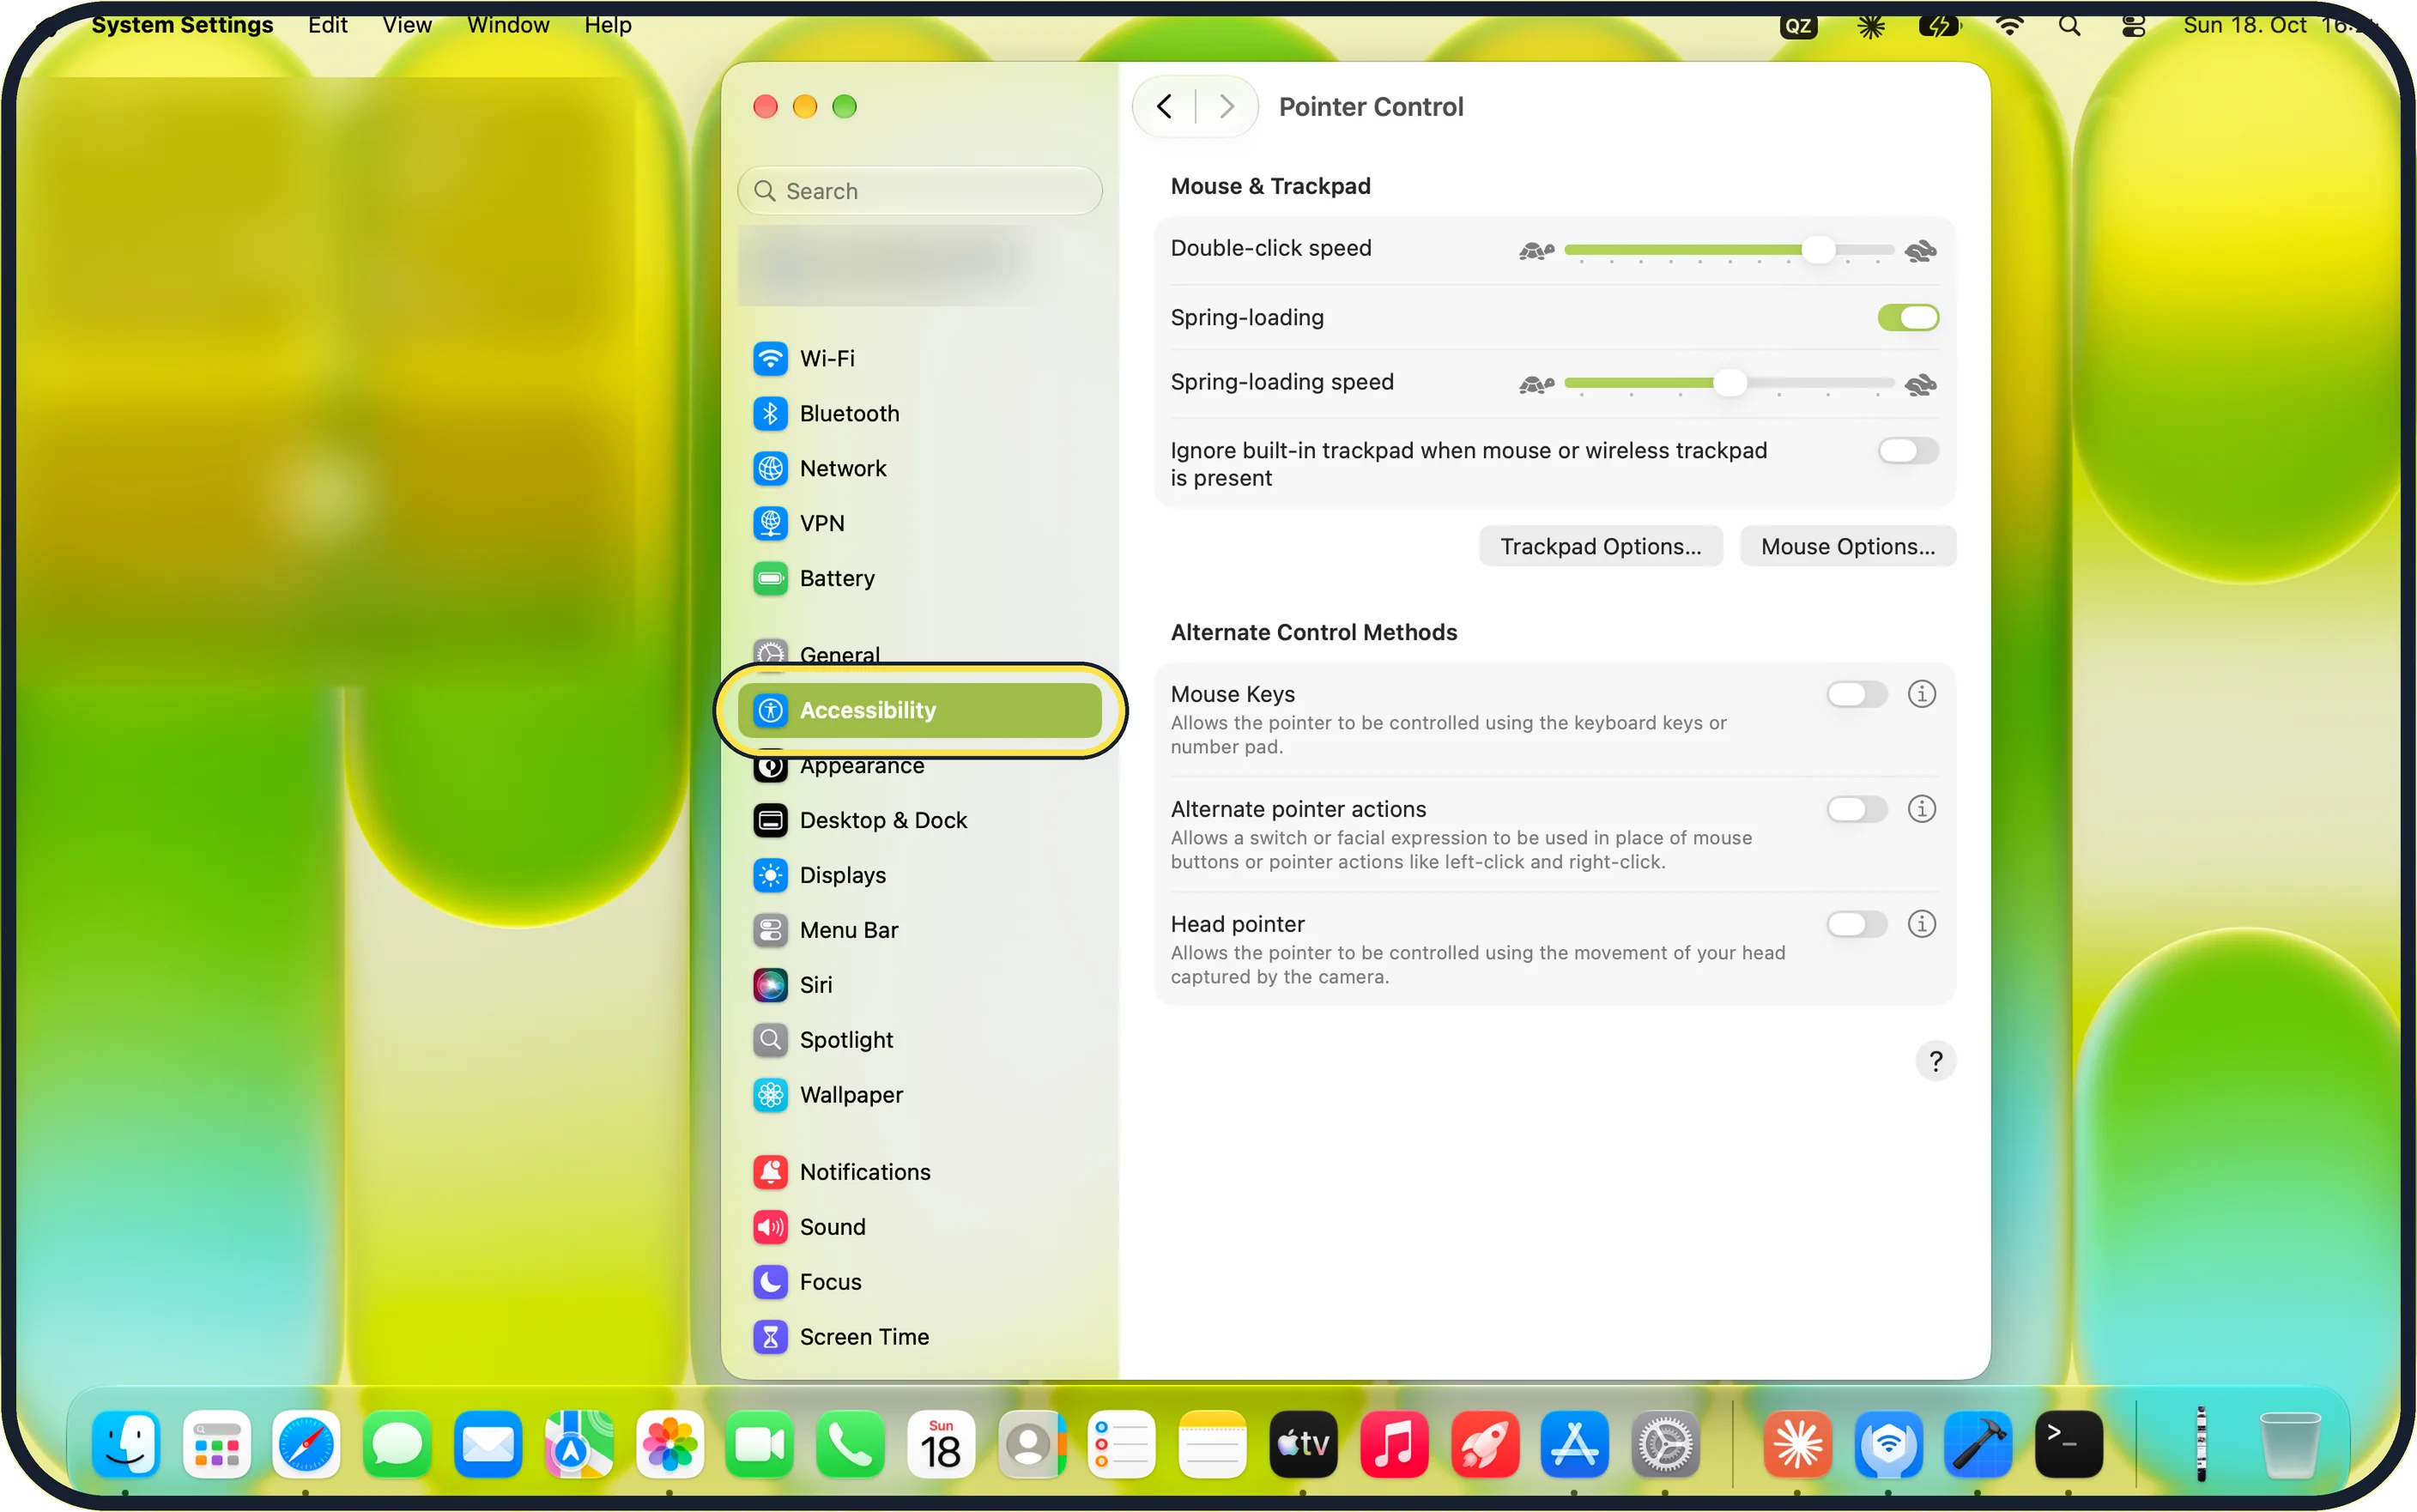
Task: Select Menu Bar settings
Action: click(919, 930)
